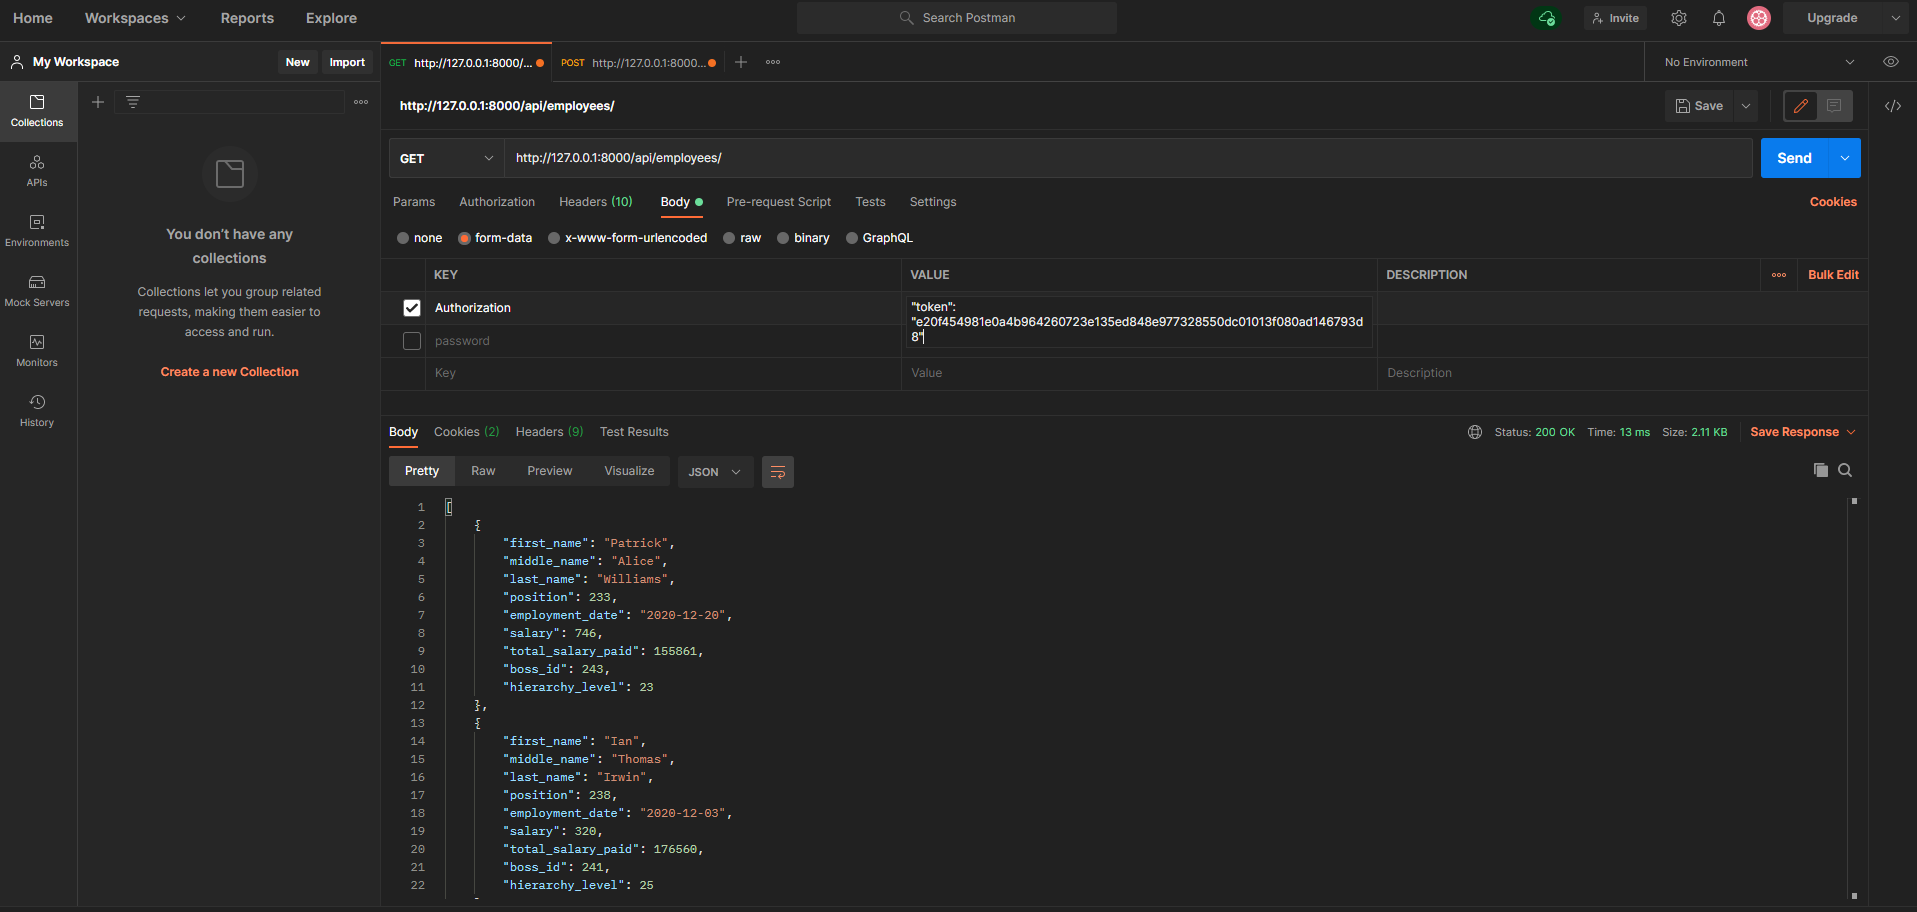1917x912 pixels.
Task: Check the password key checkbox
Action: click(x=412, y=341)
